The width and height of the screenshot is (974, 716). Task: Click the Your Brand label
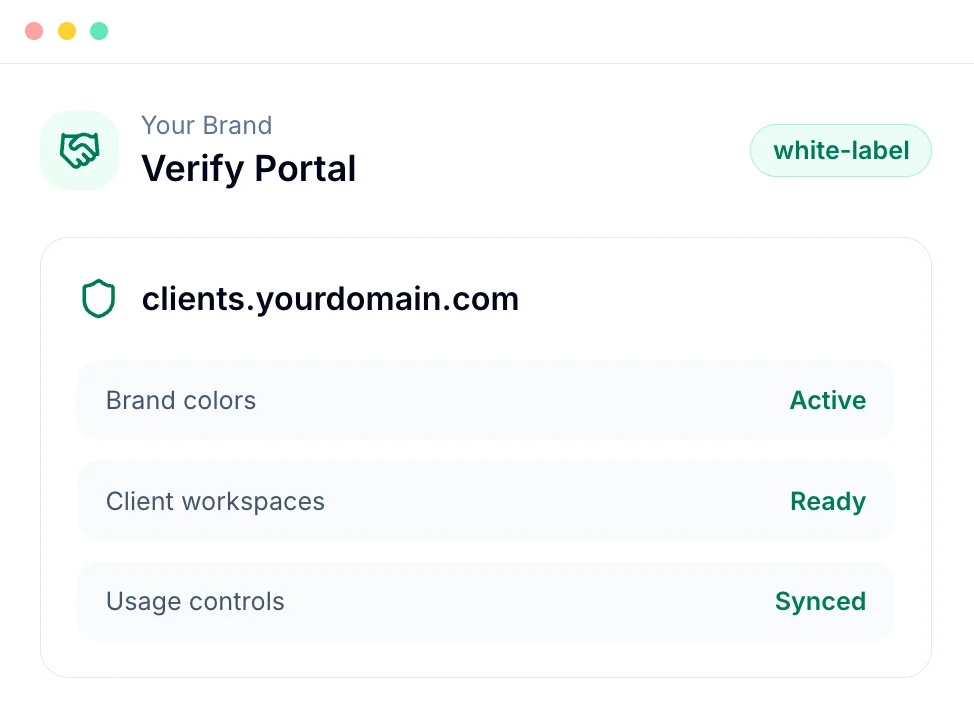(206, 125)
